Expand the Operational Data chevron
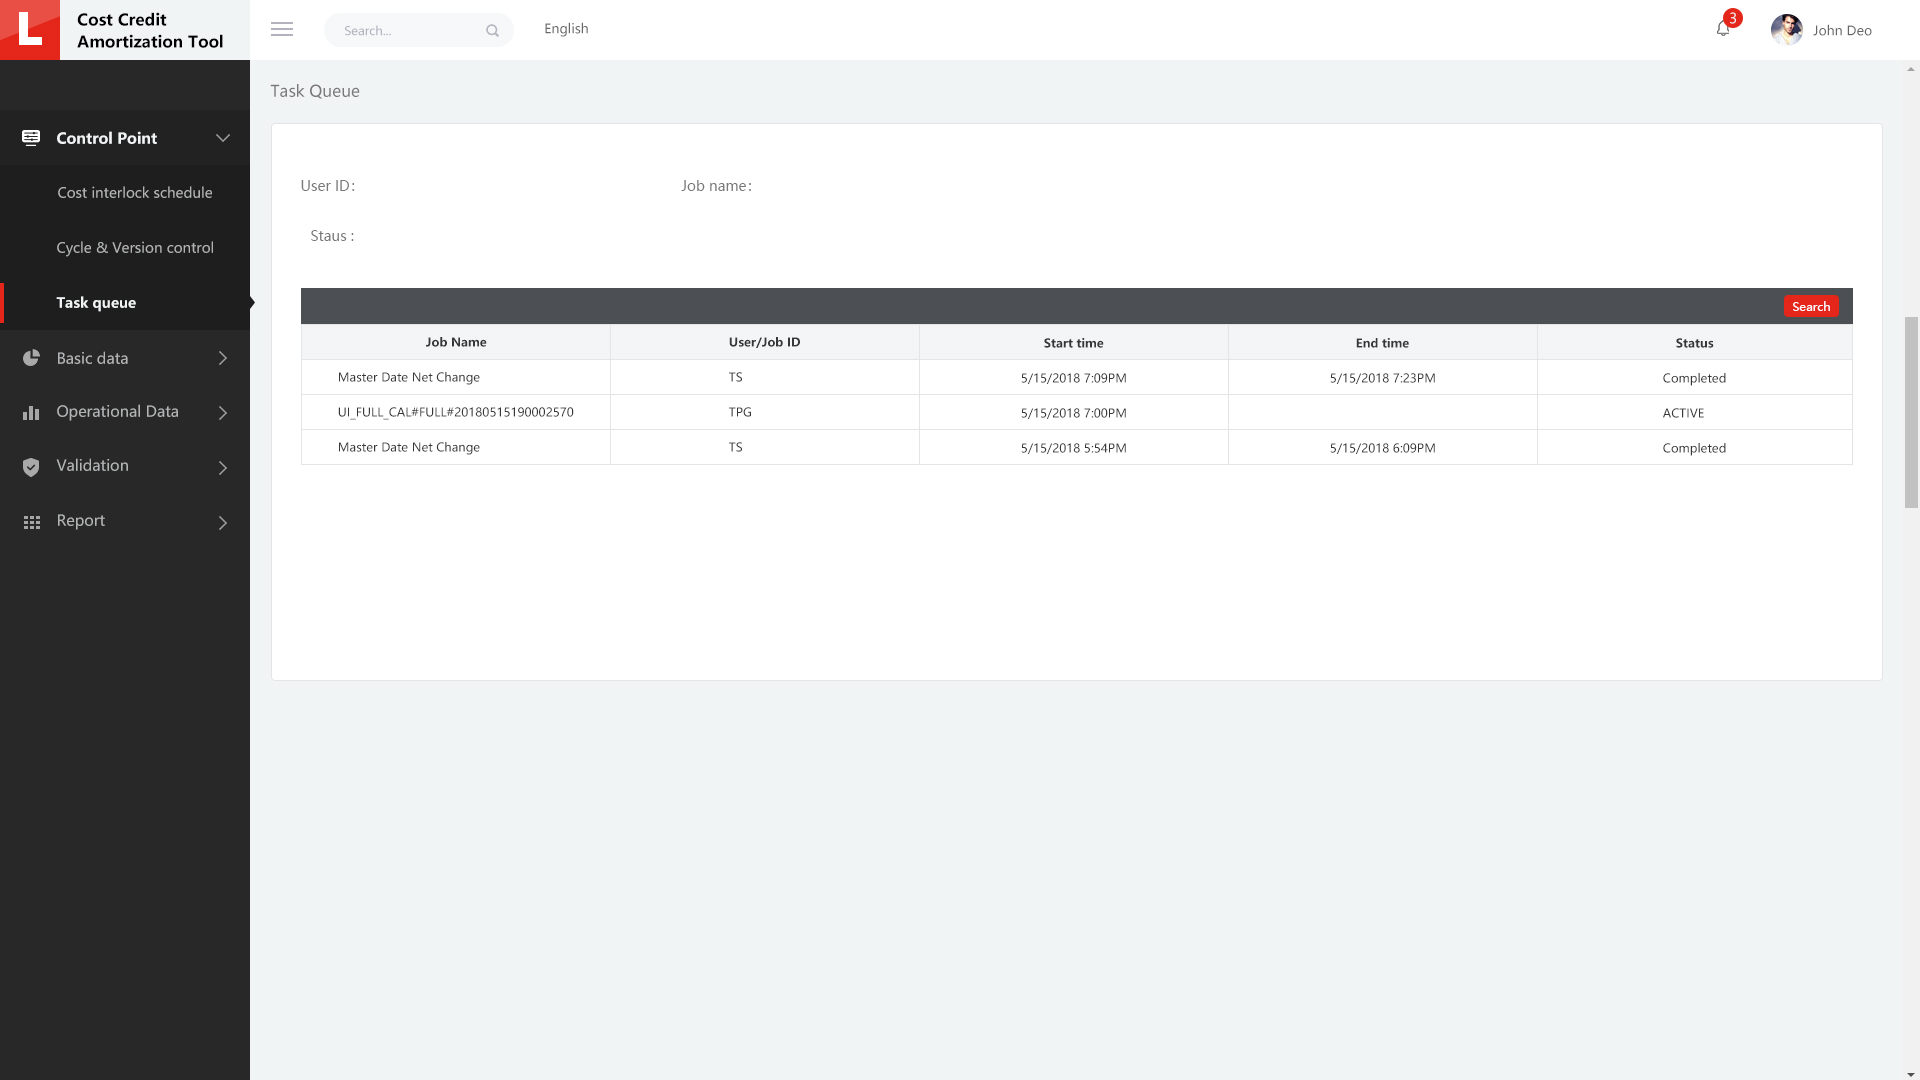Viewport: 1920px width, 1080px height. pyautogui.click(x=223, y=412)
